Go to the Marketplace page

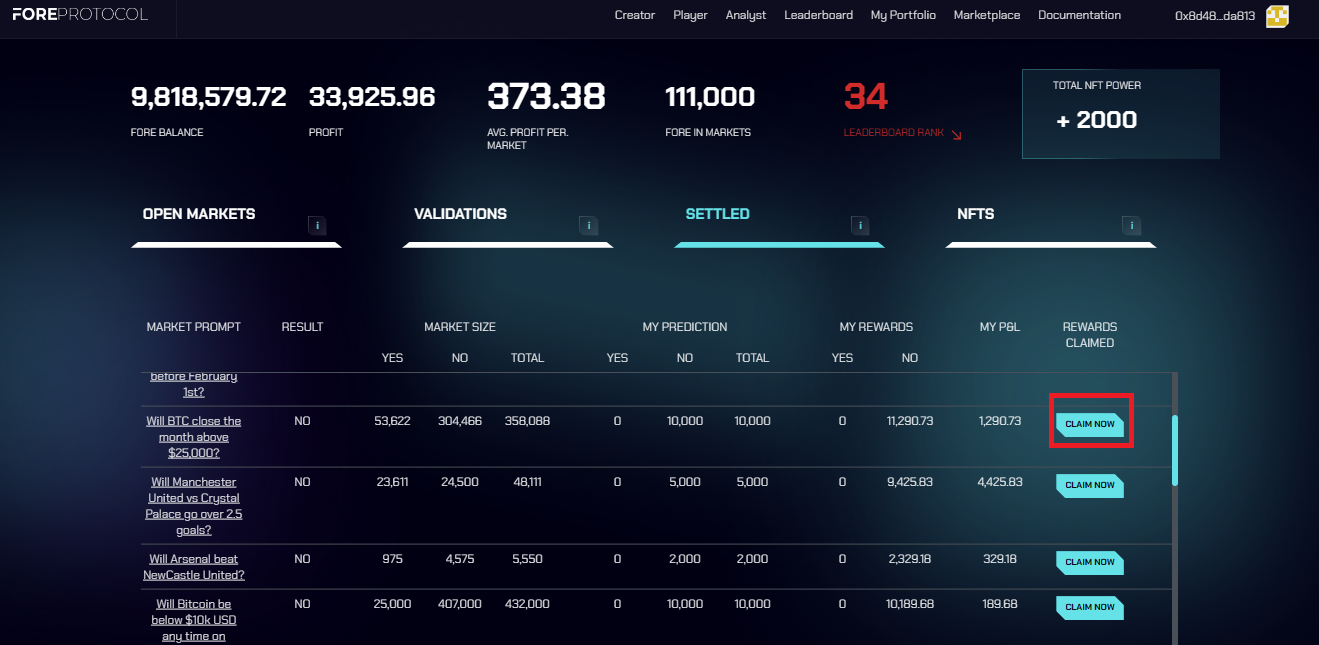tap(986, 15)
